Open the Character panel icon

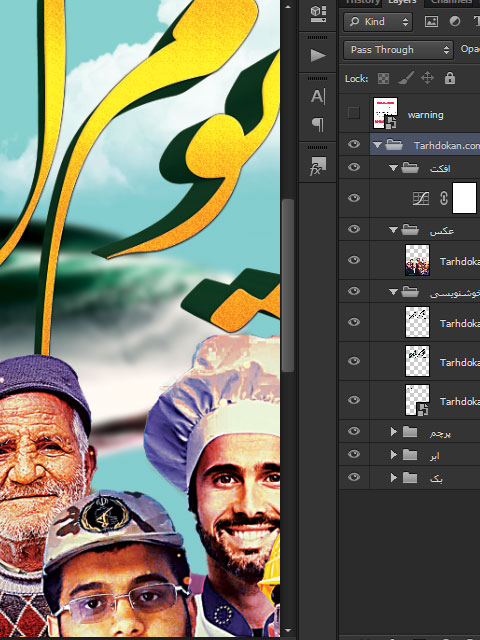318,96
